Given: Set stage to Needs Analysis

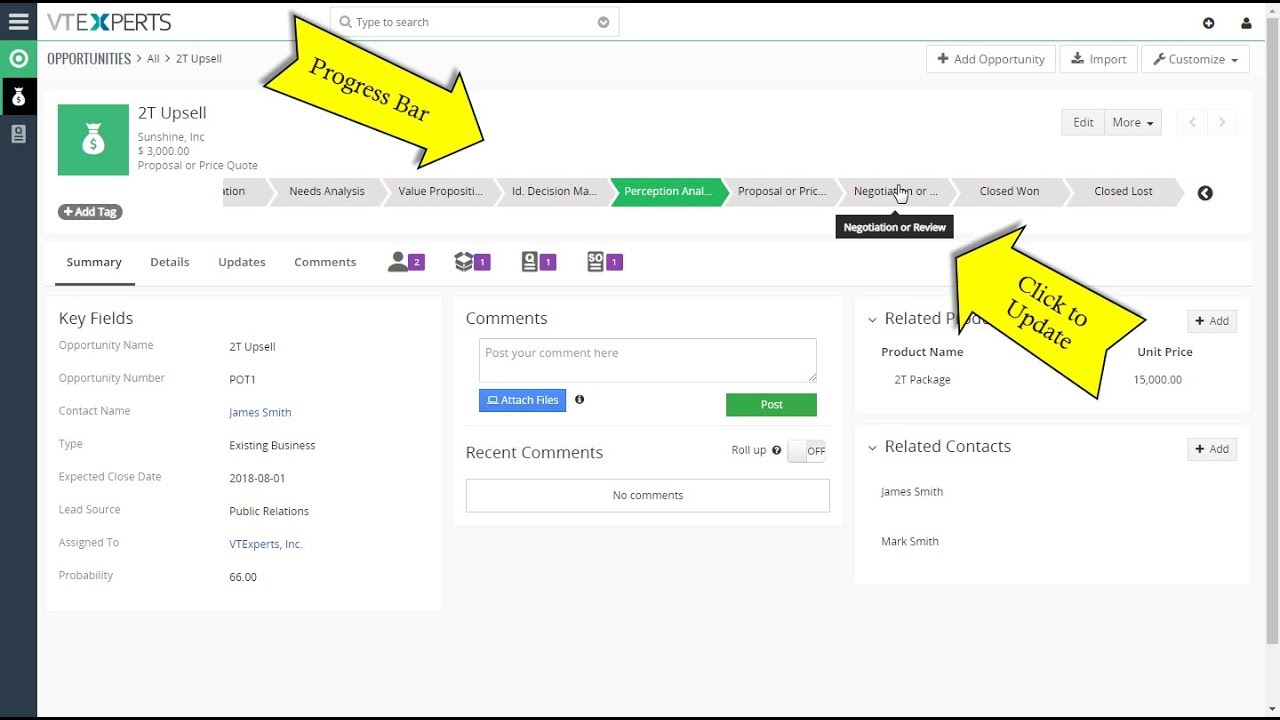Looking at the screenshot, I should [327, 192].
